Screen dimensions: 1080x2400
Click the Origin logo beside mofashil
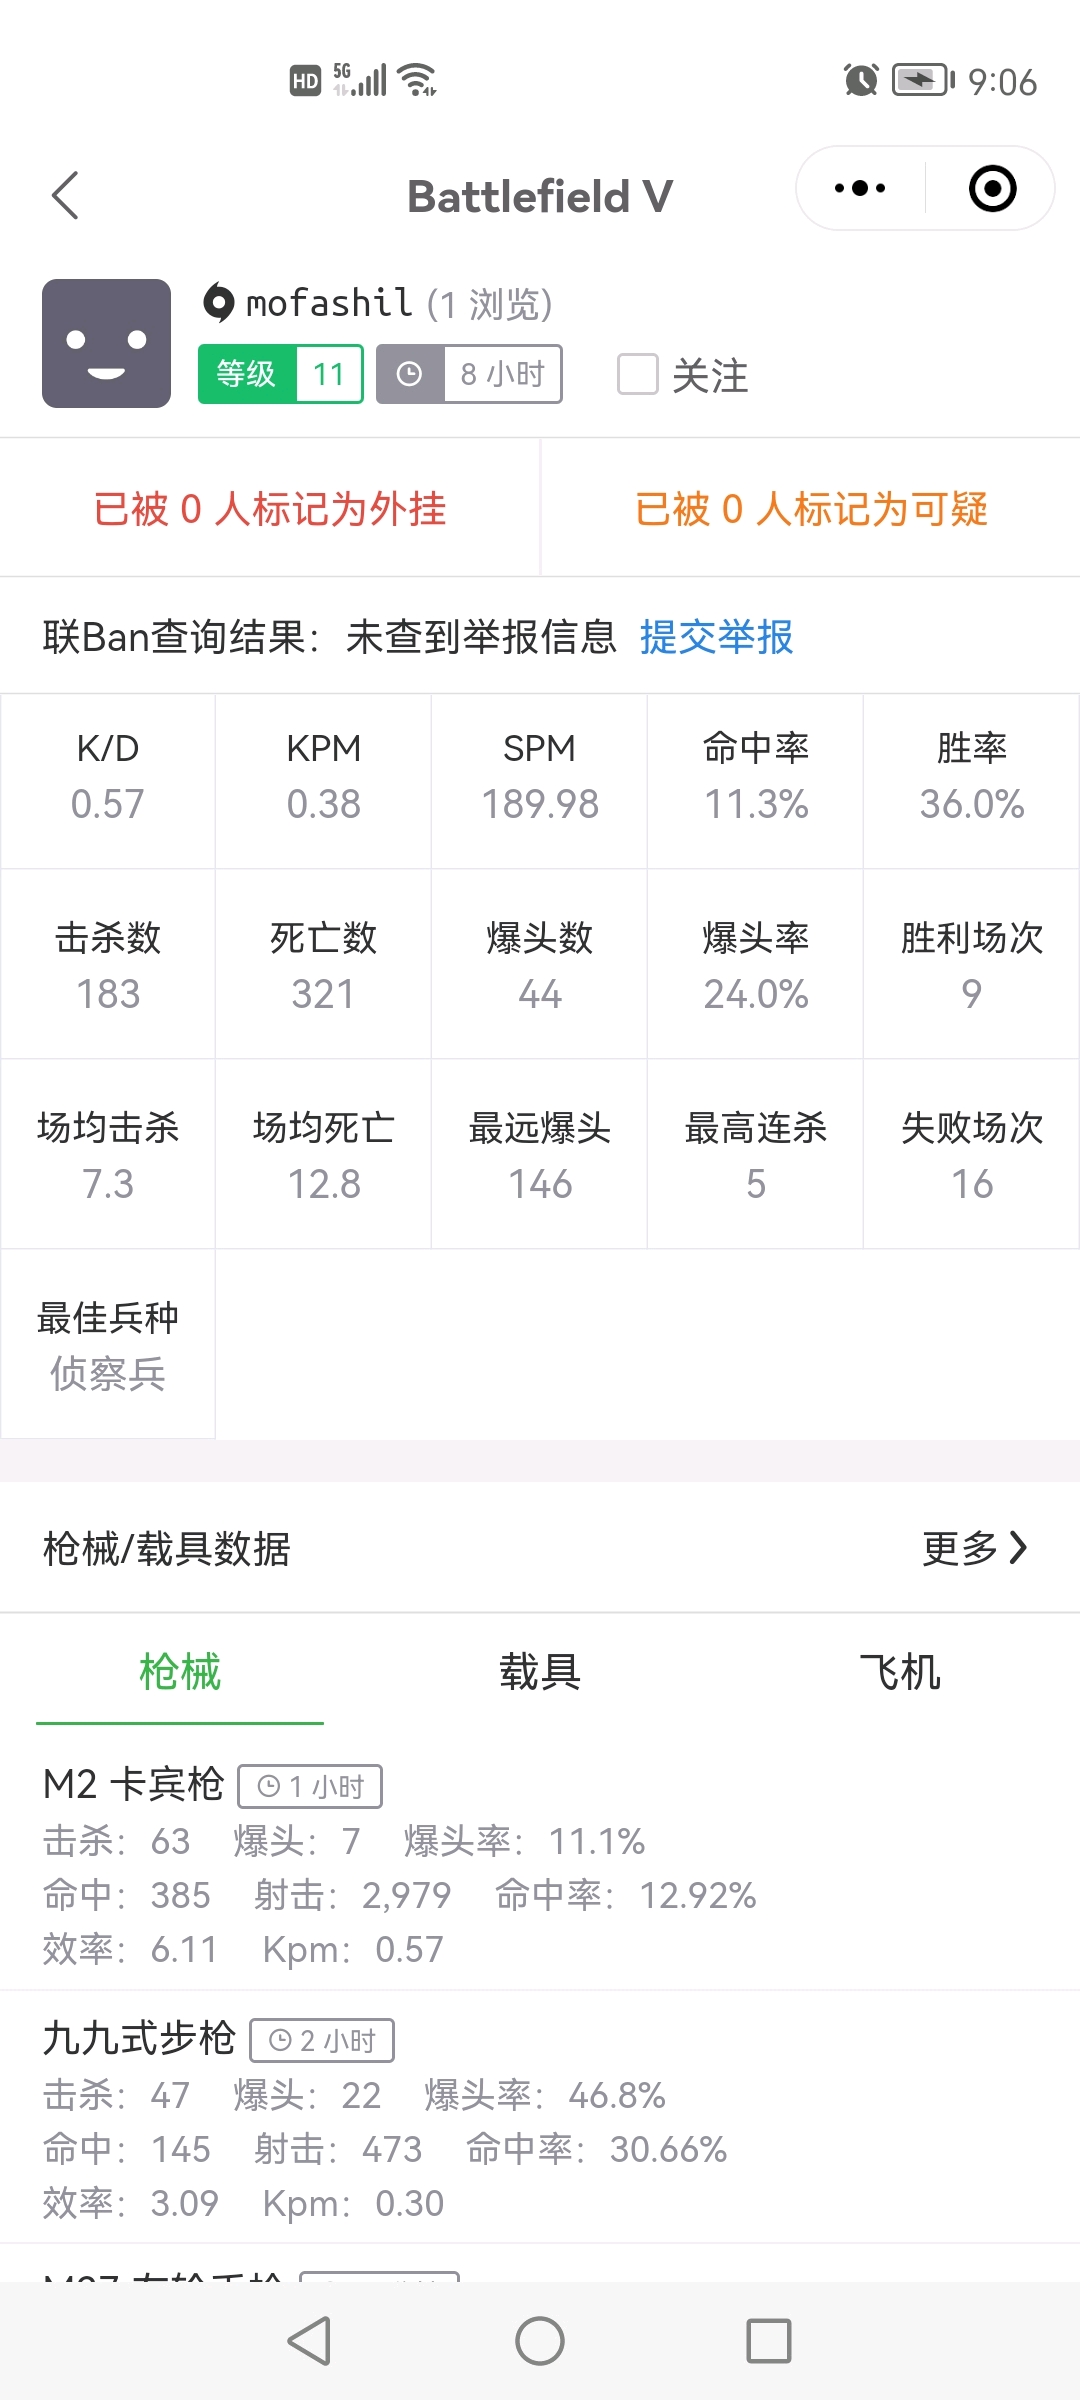point(218,302)
